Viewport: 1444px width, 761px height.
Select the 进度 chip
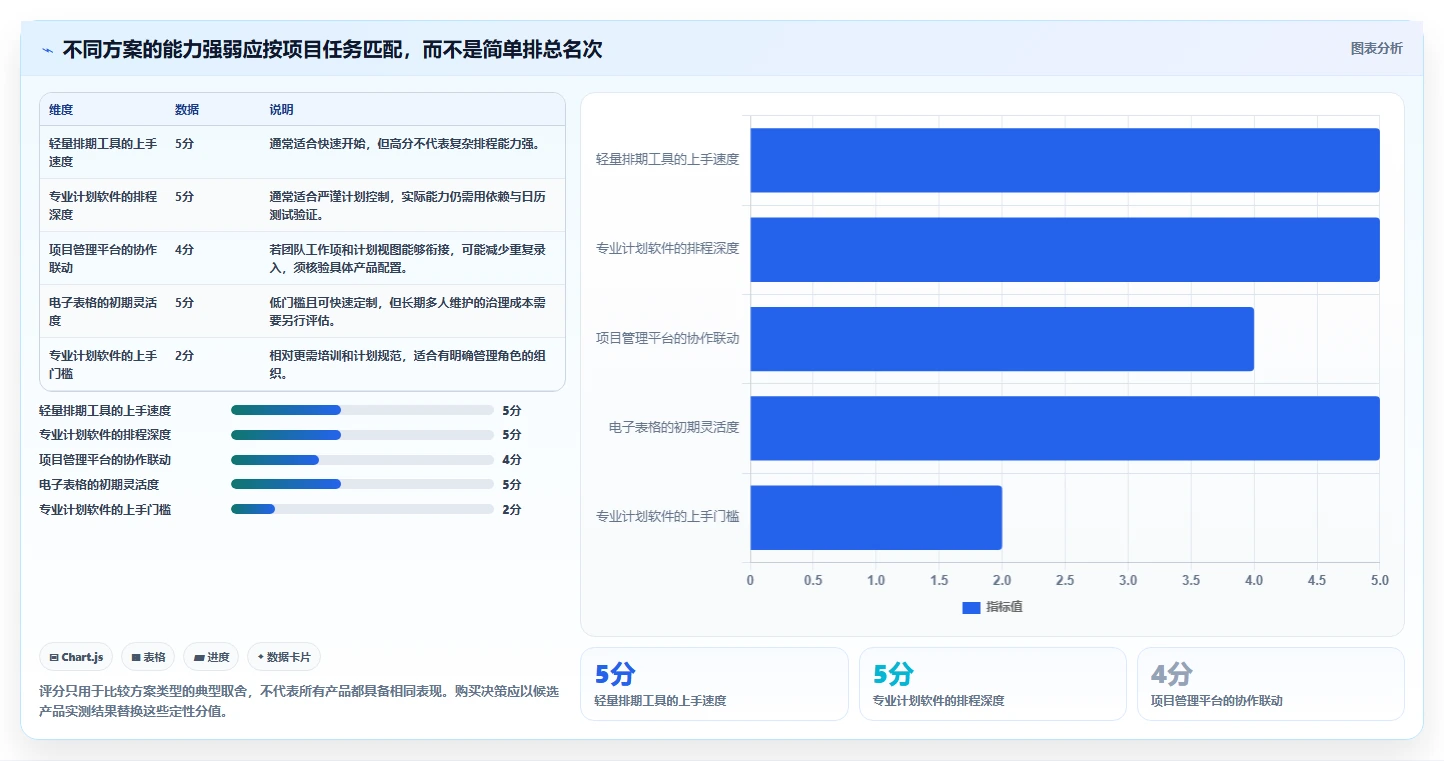point(211,657)
